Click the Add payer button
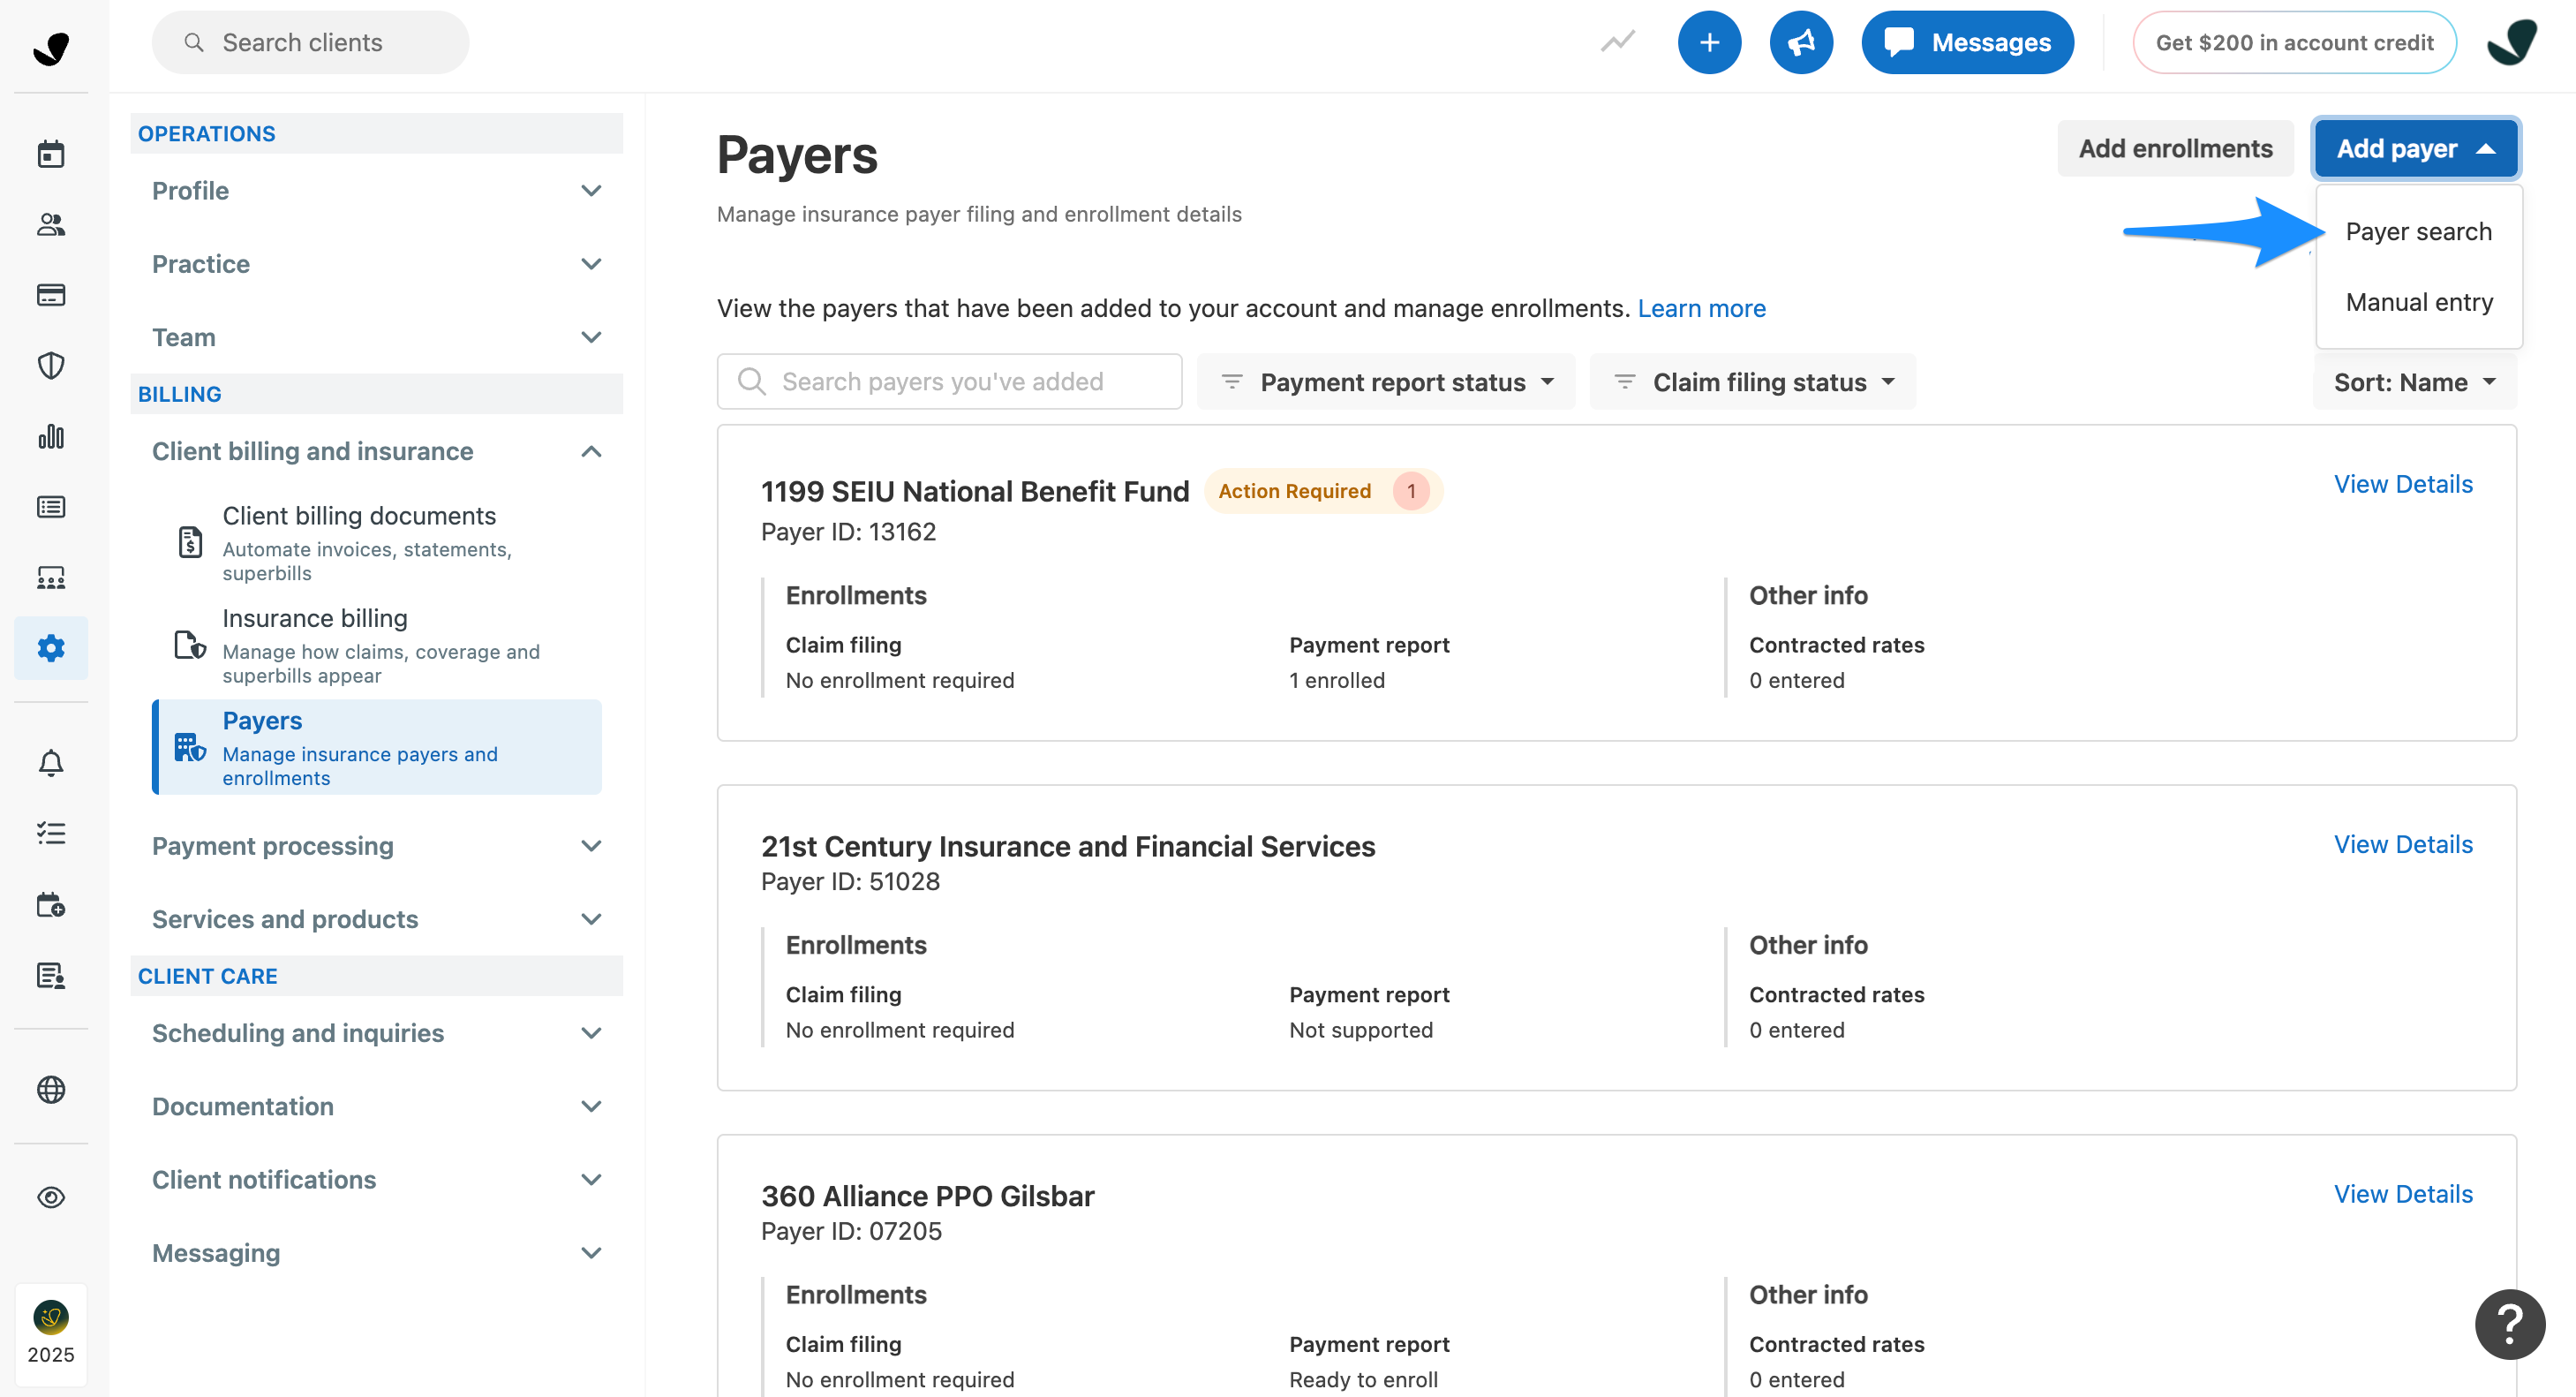The width and height of the screenshot is (2576, 1397). 2415,148
